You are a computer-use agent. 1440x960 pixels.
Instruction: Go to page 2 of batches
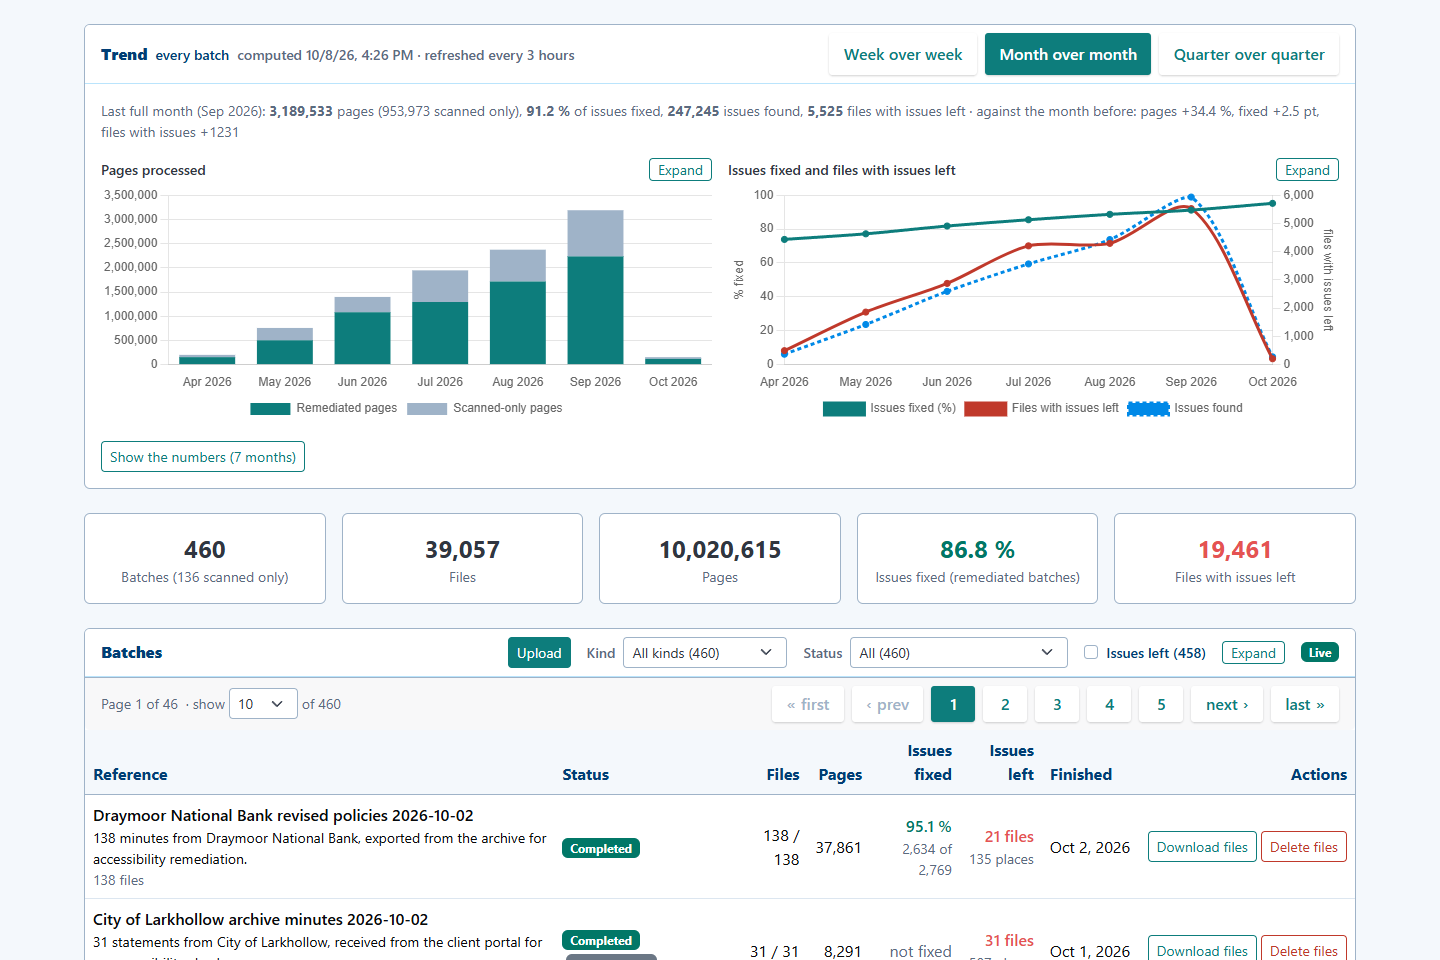1005,705
